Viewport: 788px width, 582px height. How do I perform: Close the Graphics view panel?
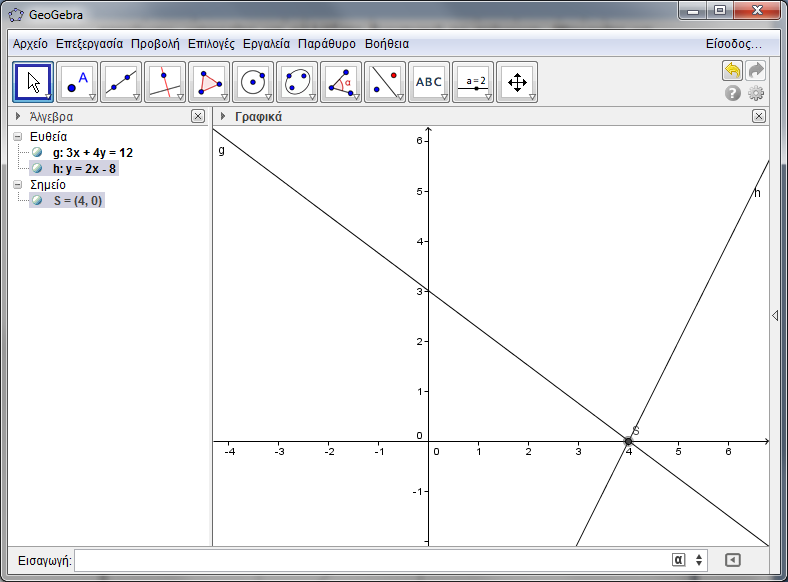[x=759, y=116]
